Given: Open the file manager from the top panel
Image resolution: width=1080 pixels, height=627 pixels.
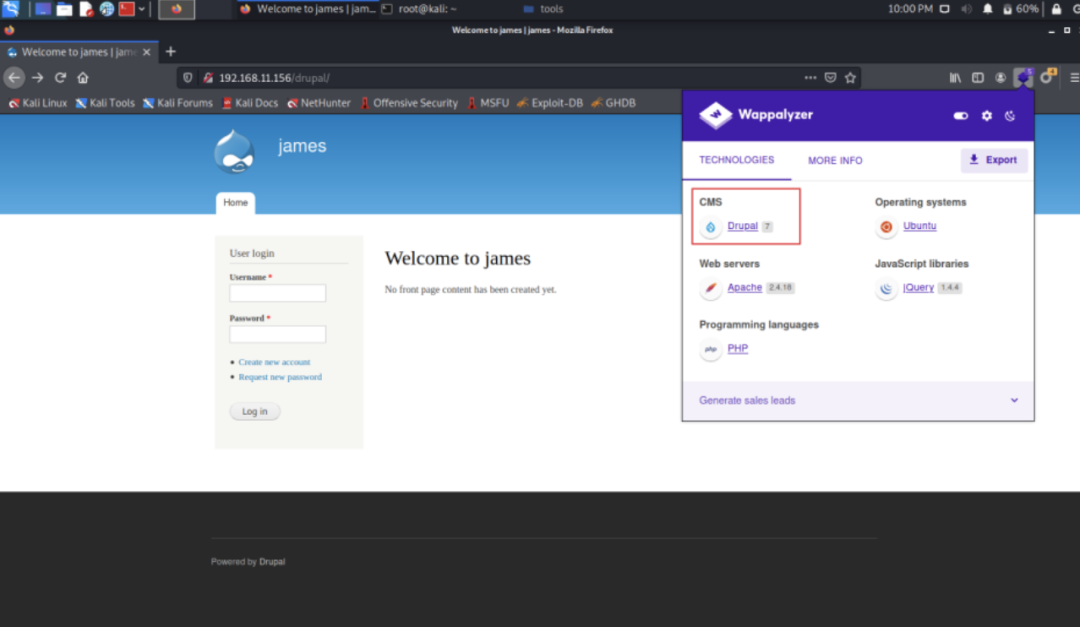Looking at the screenshot, I should tap(64, 9).
